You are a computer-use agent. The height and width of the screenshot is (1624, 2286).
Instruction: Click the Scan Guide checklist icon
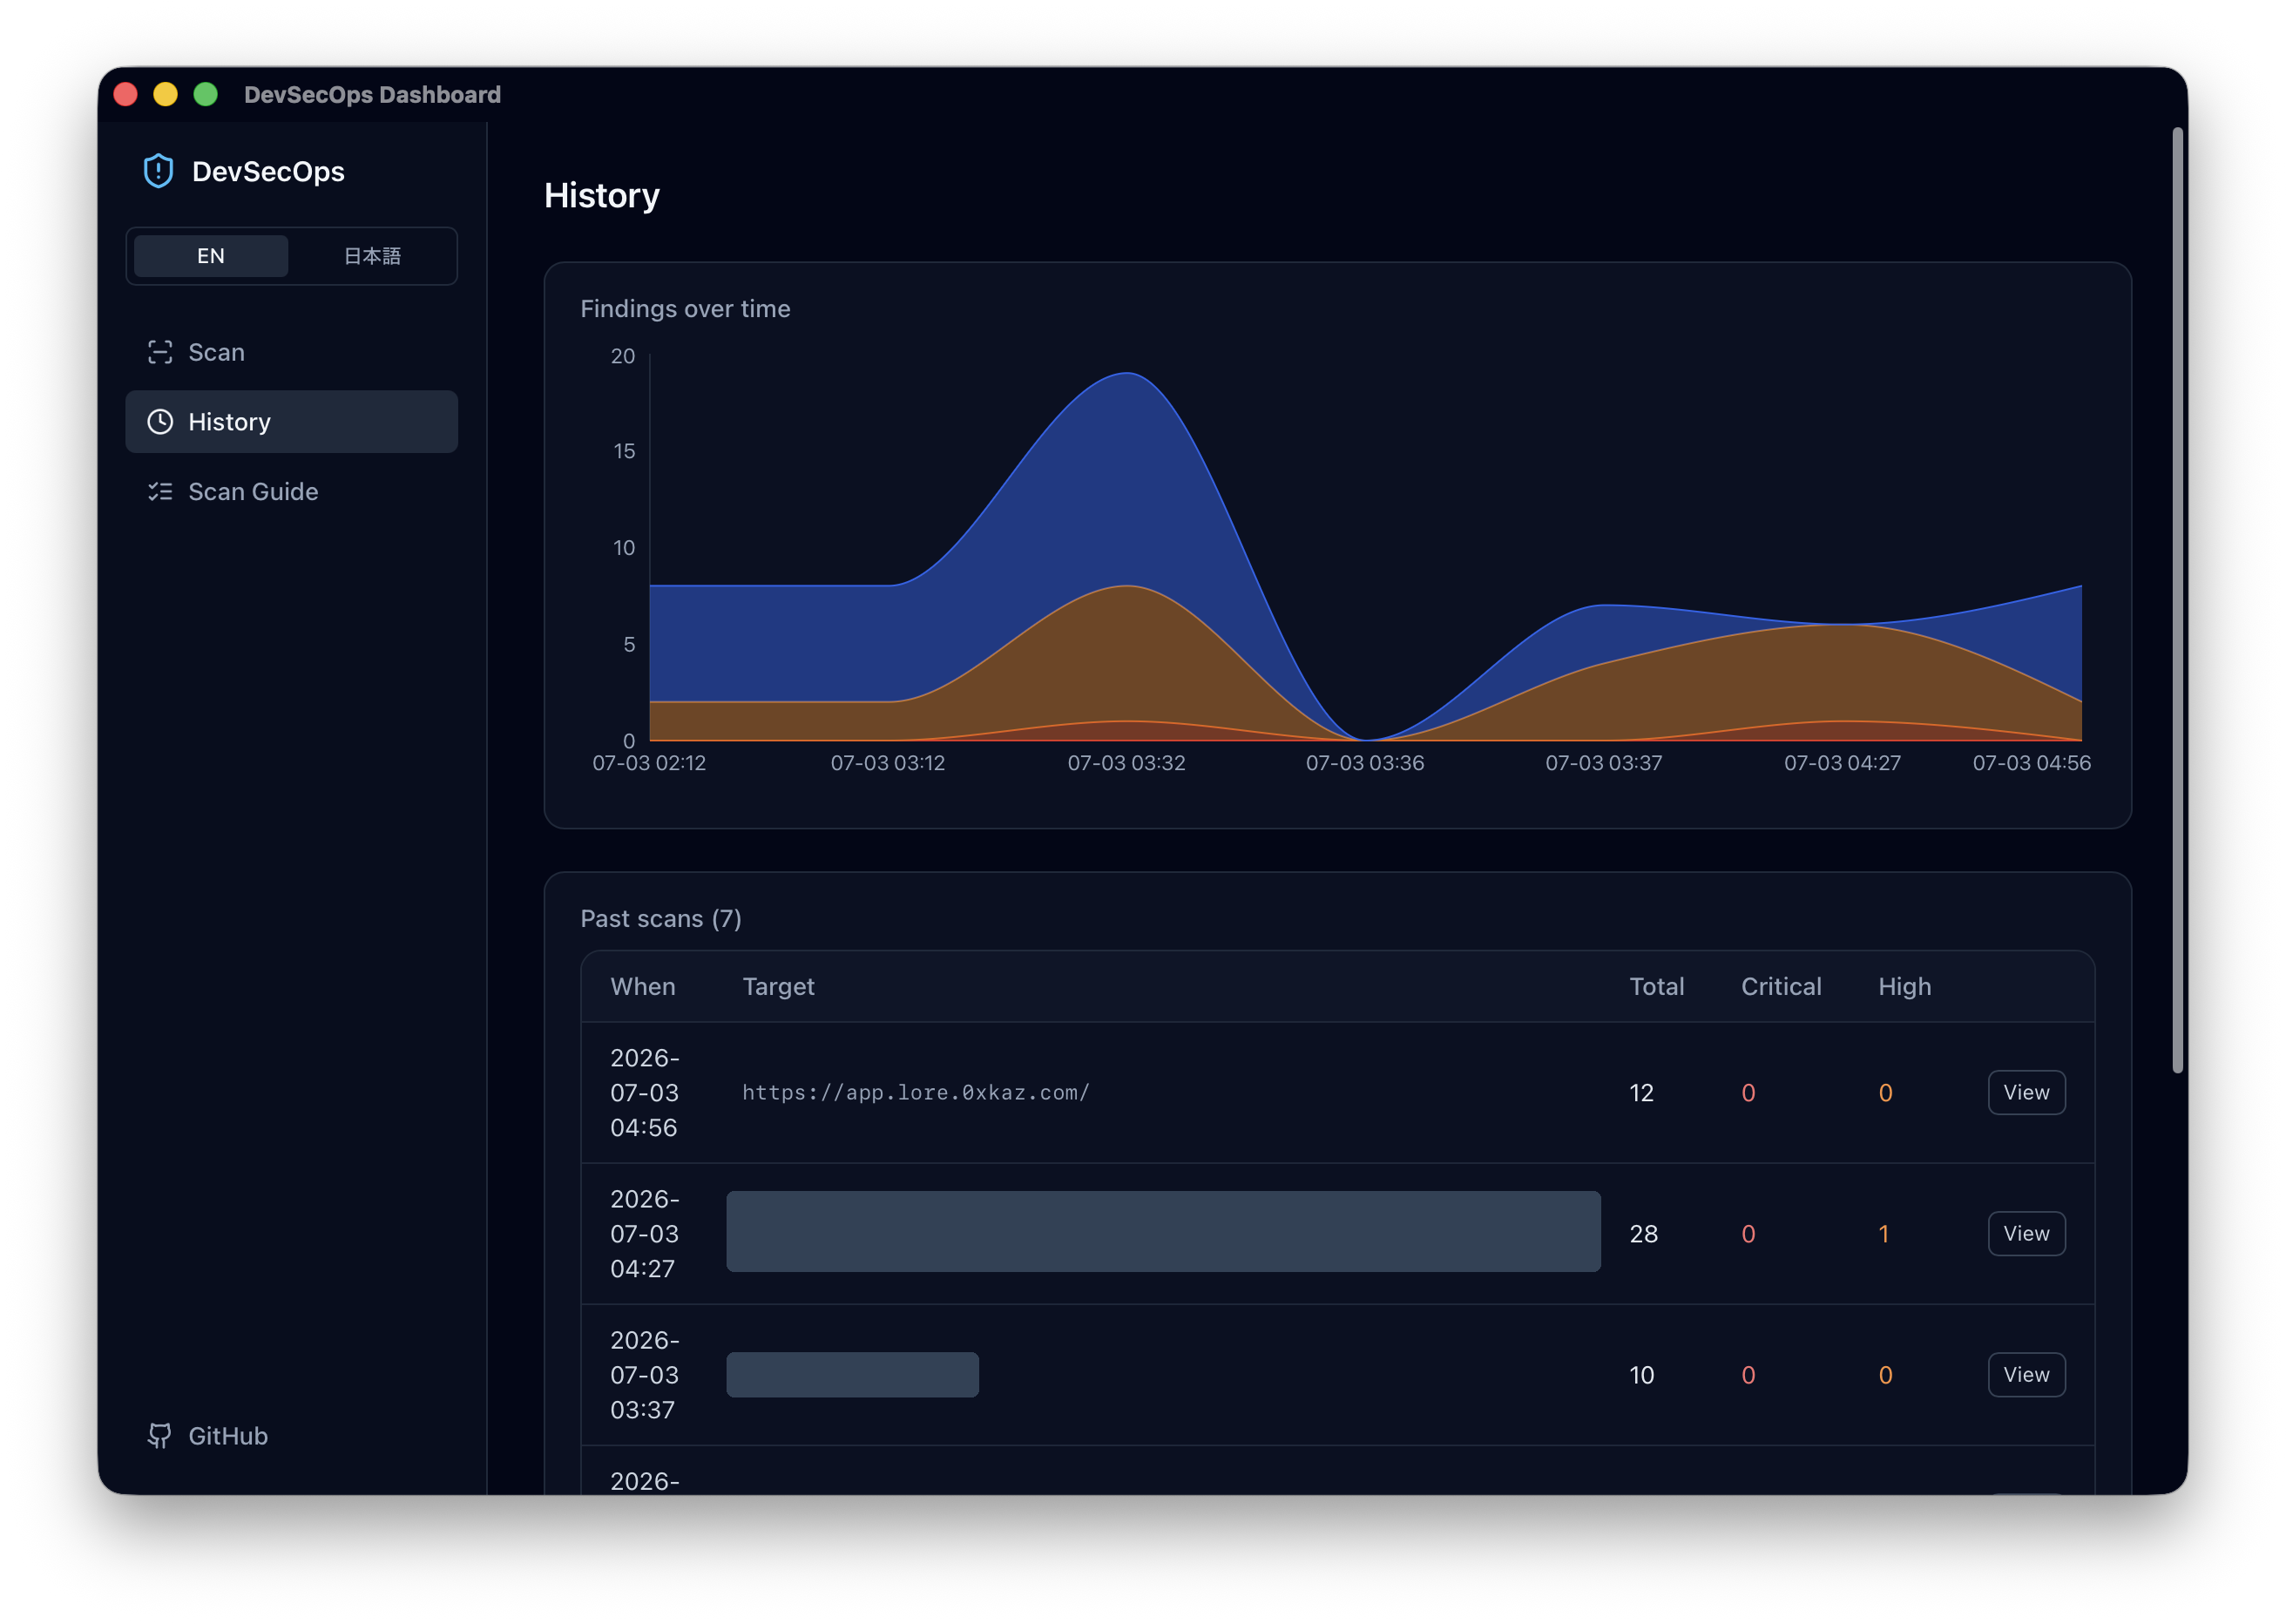pos(160,492)
